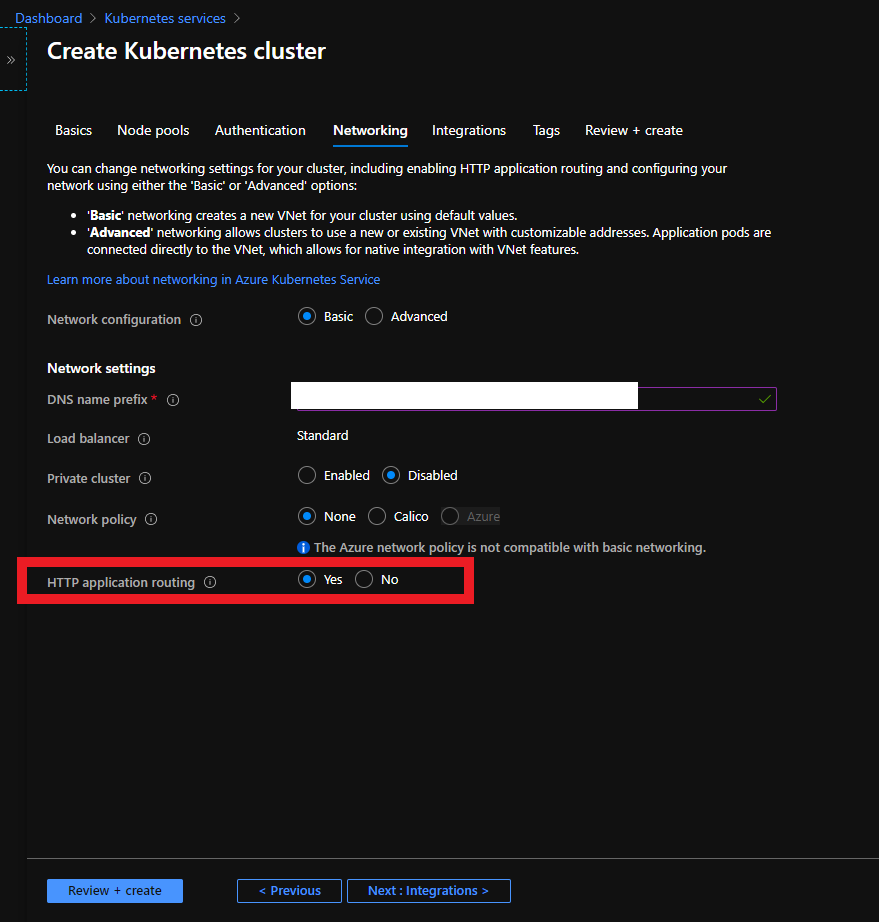
Task: Click the DNS name prefix input field
Action: click(x=700, y=399)
